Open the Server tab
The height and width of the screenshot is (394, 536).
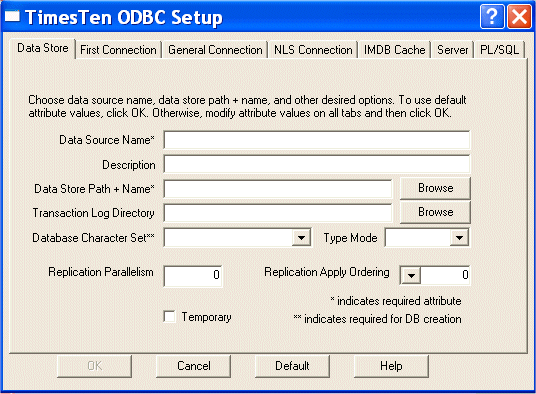453,50
